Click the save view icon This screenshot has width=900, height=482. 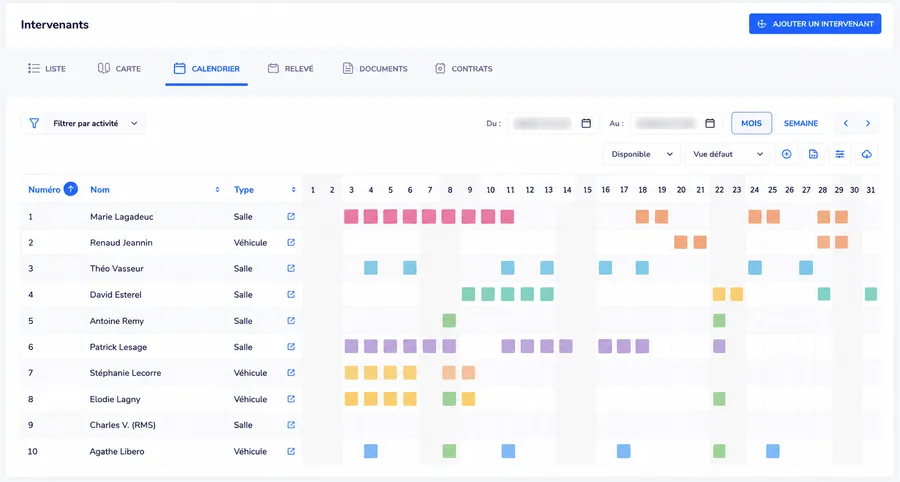813,154
